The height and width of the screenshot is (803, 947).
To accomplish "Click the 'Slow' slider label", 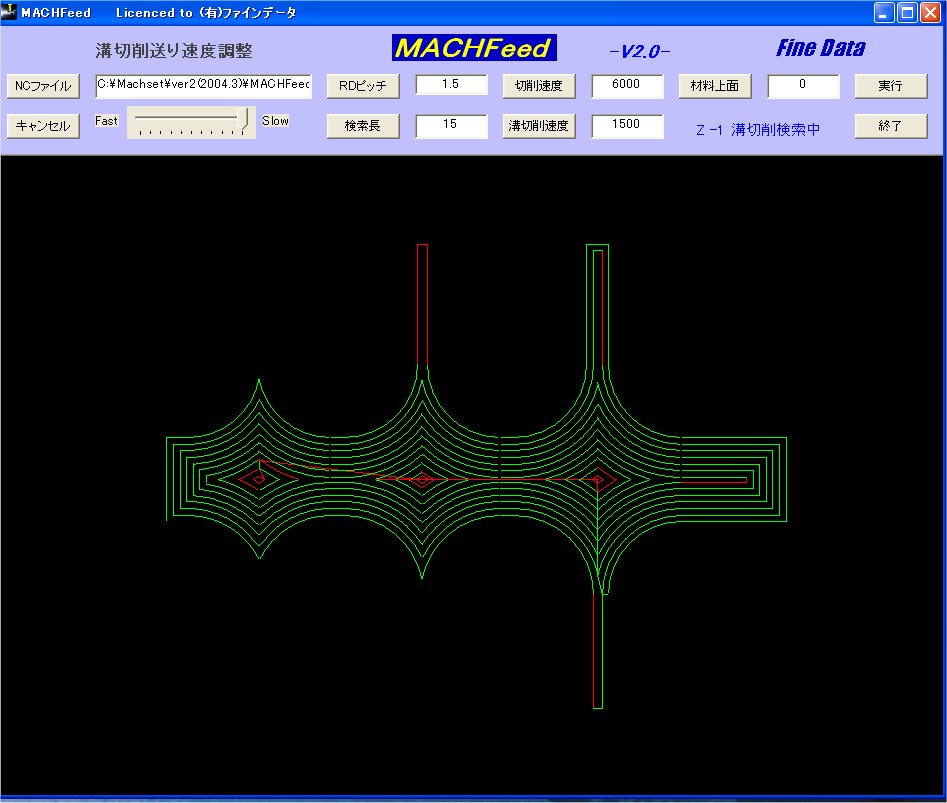I will pyautogui.click(x=275, y=121).
